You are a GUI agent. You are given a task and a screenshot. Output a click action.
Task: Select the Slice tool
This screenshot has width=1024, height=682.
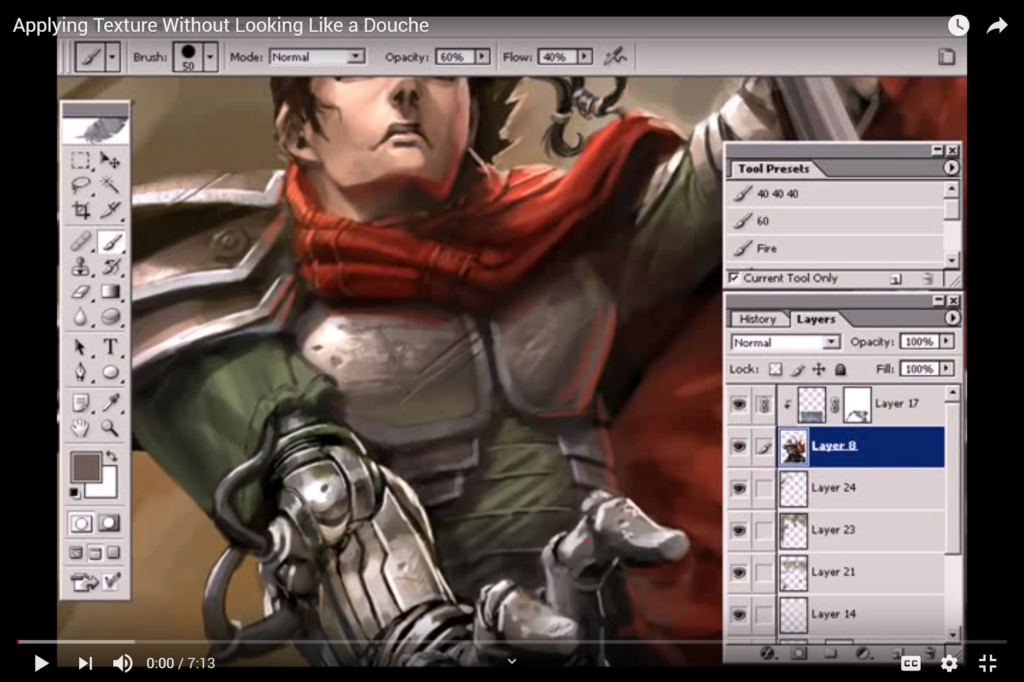(x=110, y=210)
